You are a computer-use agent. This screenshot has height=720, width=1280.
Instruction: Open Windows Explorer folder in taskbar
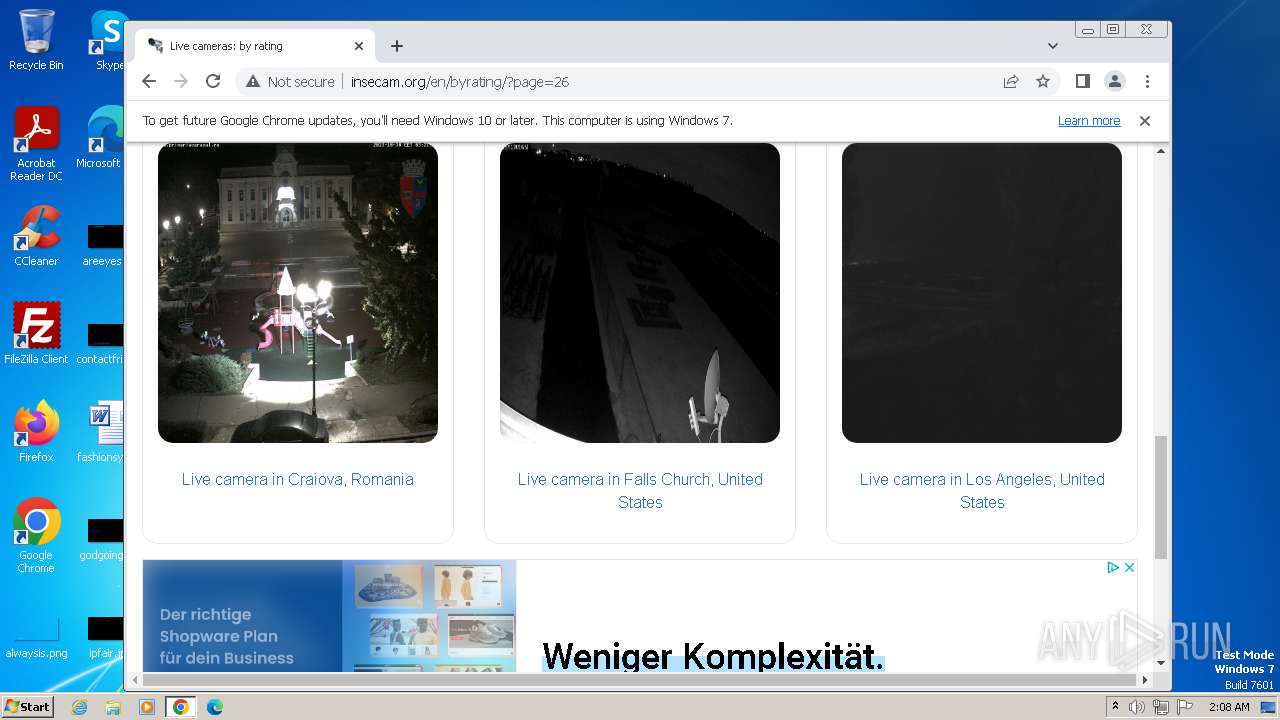113,707
